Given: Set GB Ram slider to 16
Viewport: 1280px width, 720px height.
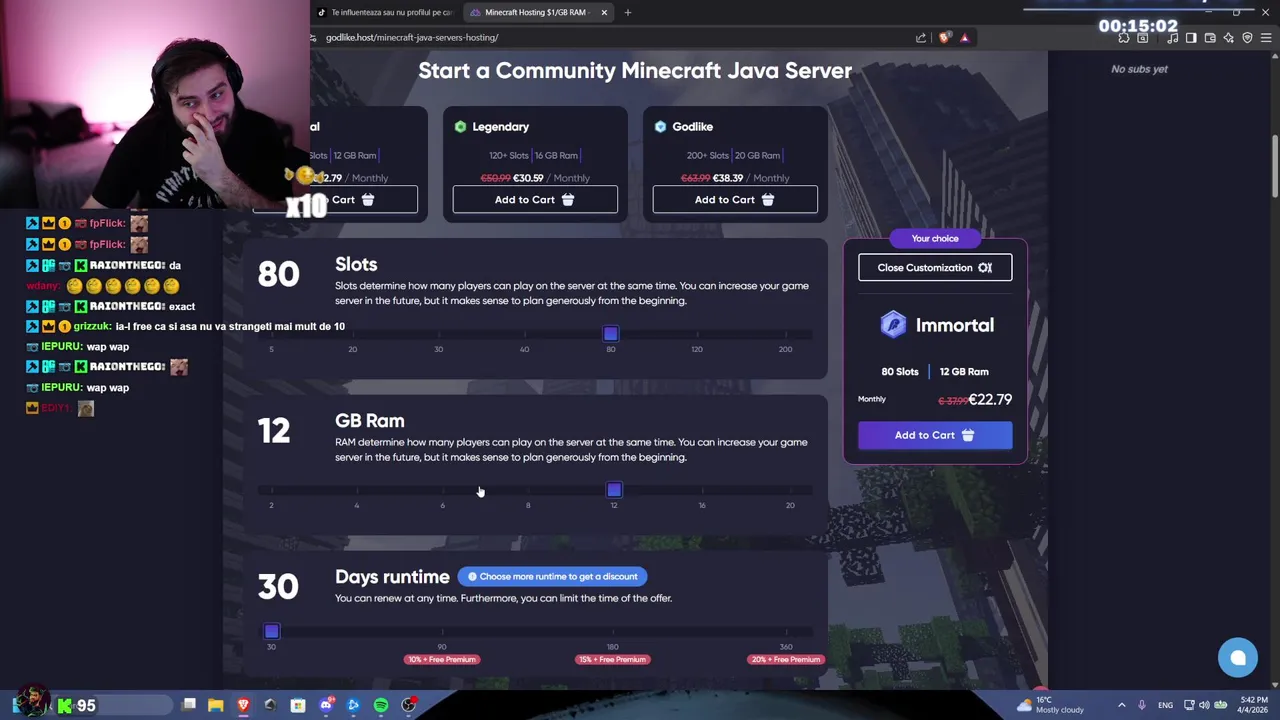Looking at the screenshot, I should point(702,491).
